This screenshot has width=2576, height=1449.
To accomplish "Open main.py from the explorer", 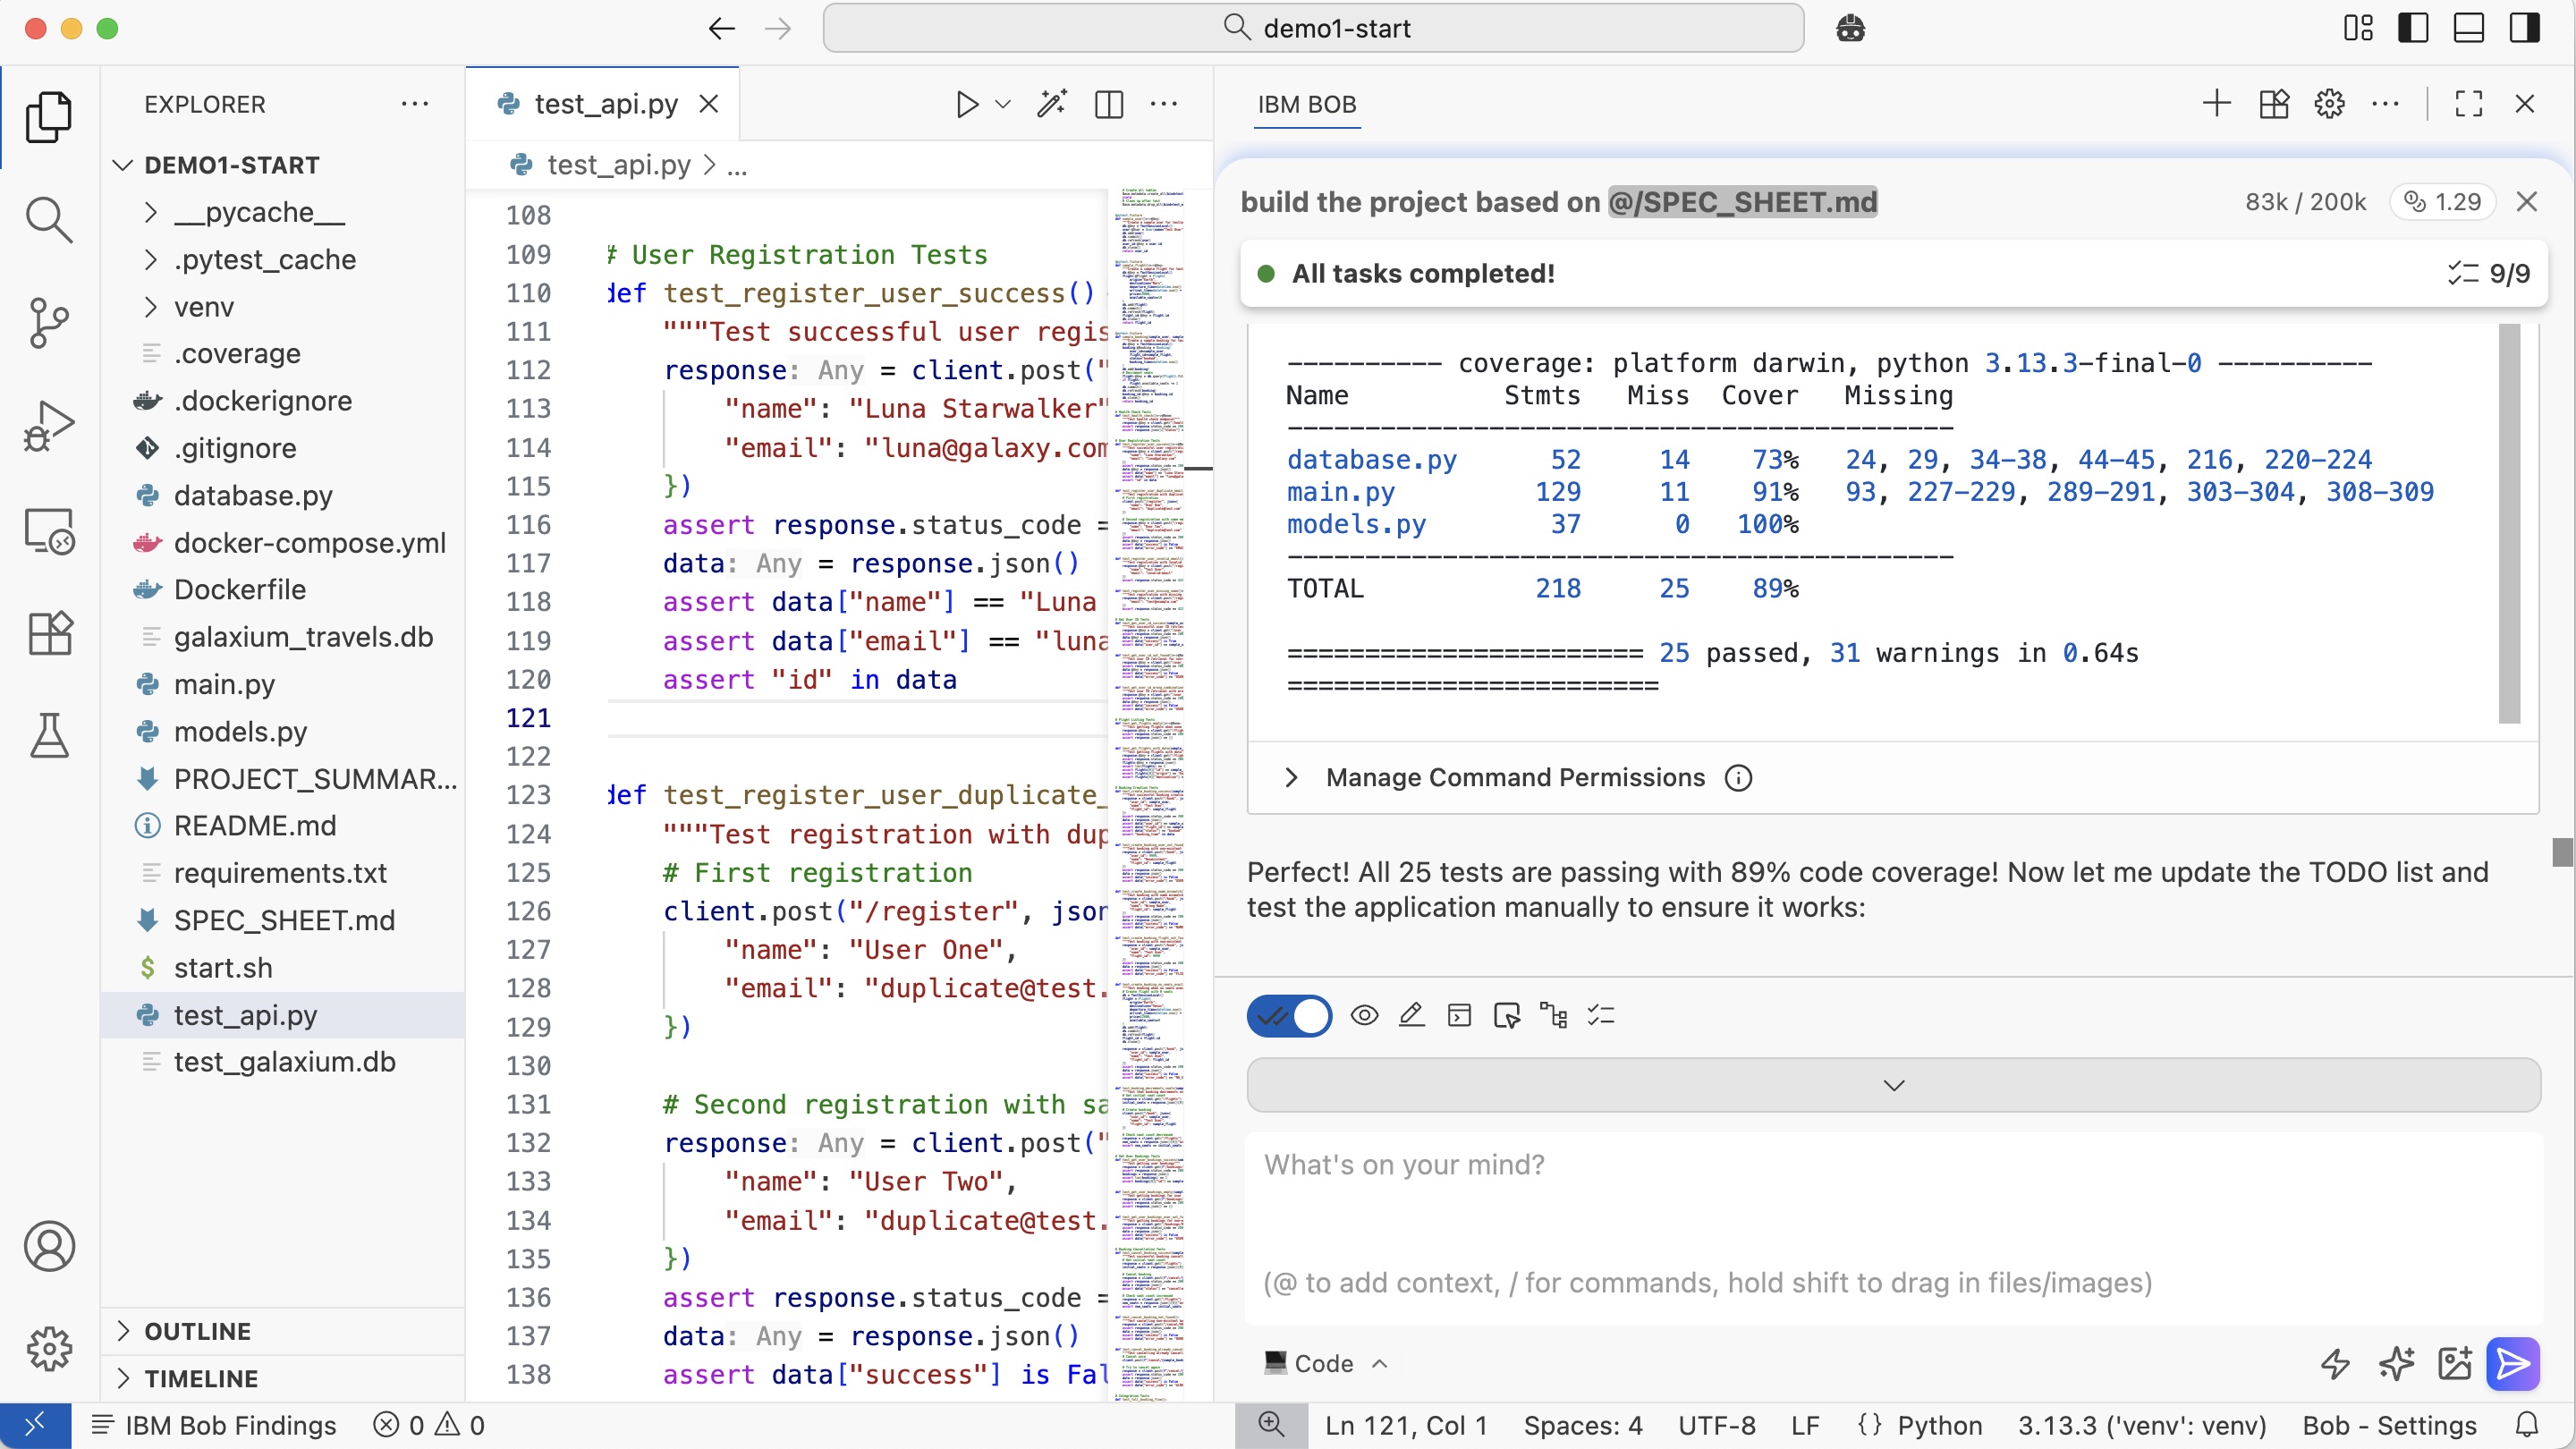I will click(x=224, y=684).
